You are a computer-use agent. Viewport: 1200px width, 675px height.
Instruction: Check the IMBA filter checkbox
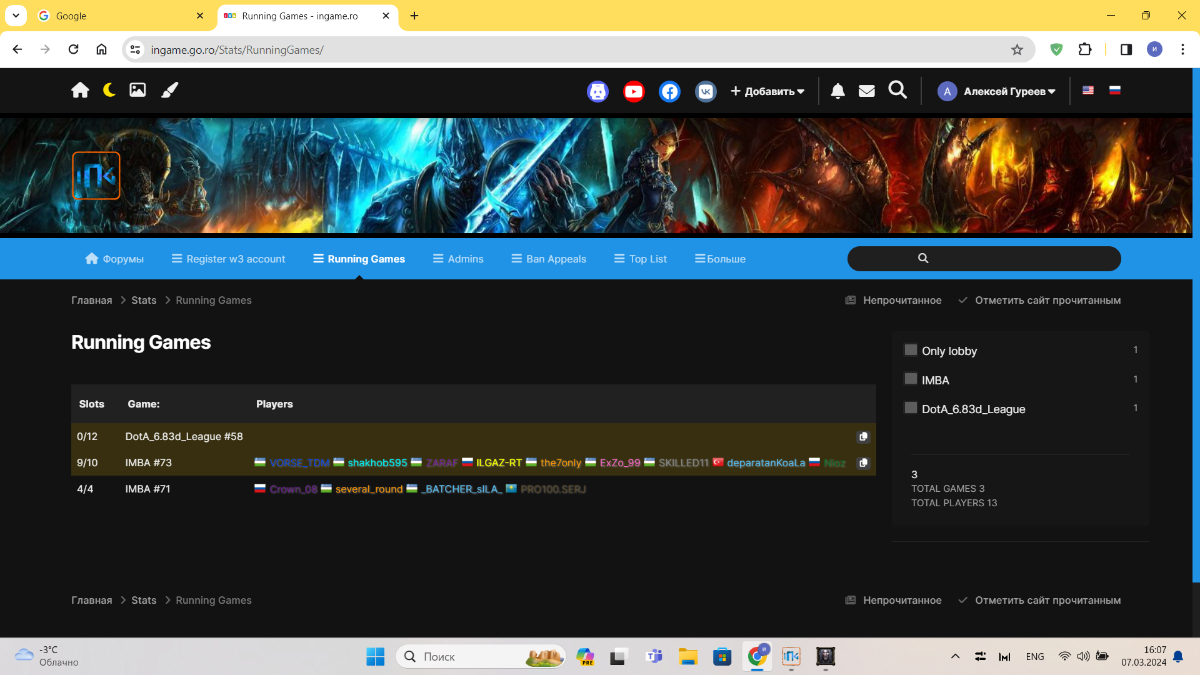[x=911, y=379]
